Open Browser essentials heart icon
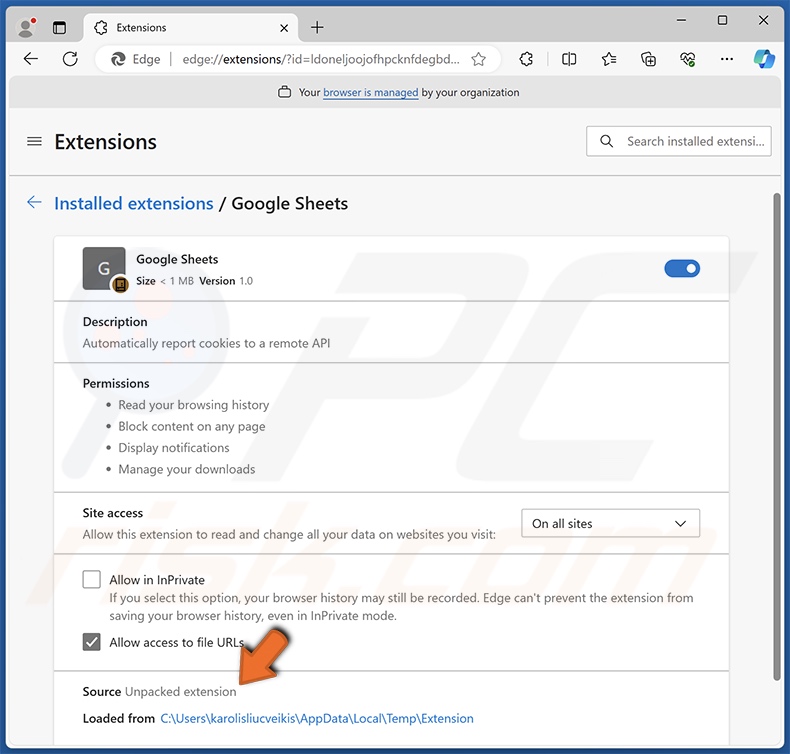The image size is (790, 754). [x=687, y=59]
